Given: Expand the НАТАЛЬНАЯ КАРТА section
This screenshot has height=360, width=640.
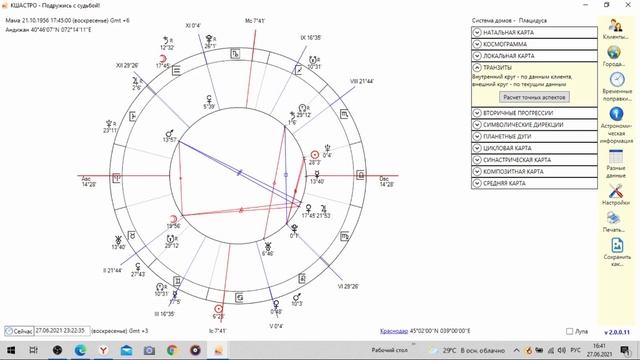Looking at the screenshot, I should pyautogui.click(x=534, y=32).
